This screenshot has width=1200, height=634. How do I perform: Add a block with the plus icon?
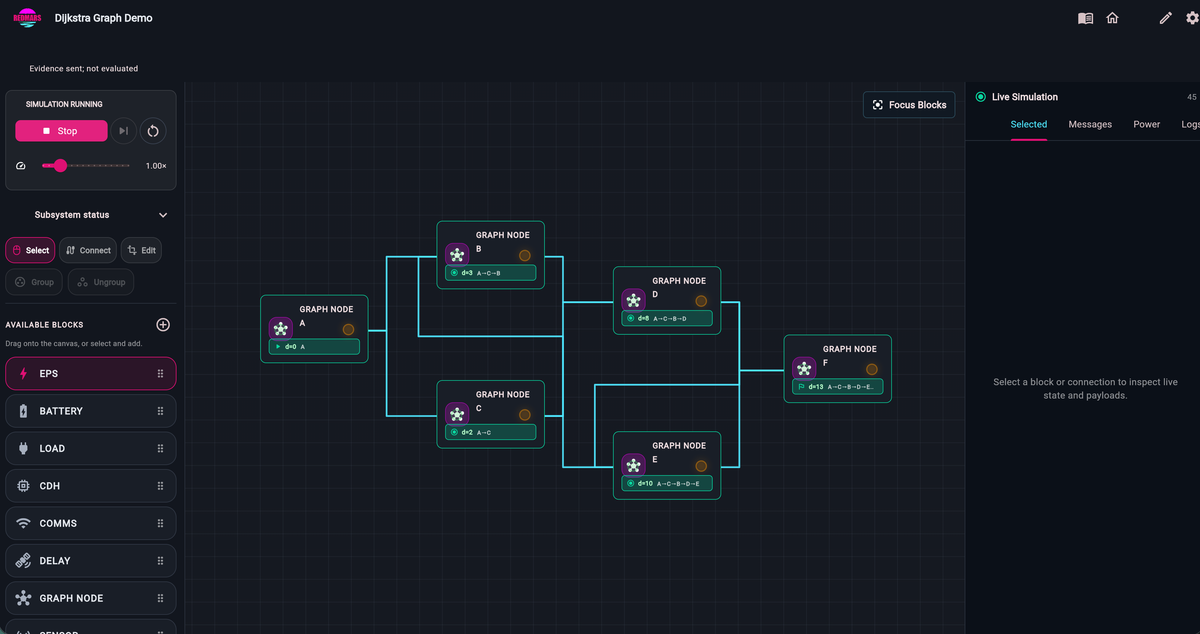(163, 325)
